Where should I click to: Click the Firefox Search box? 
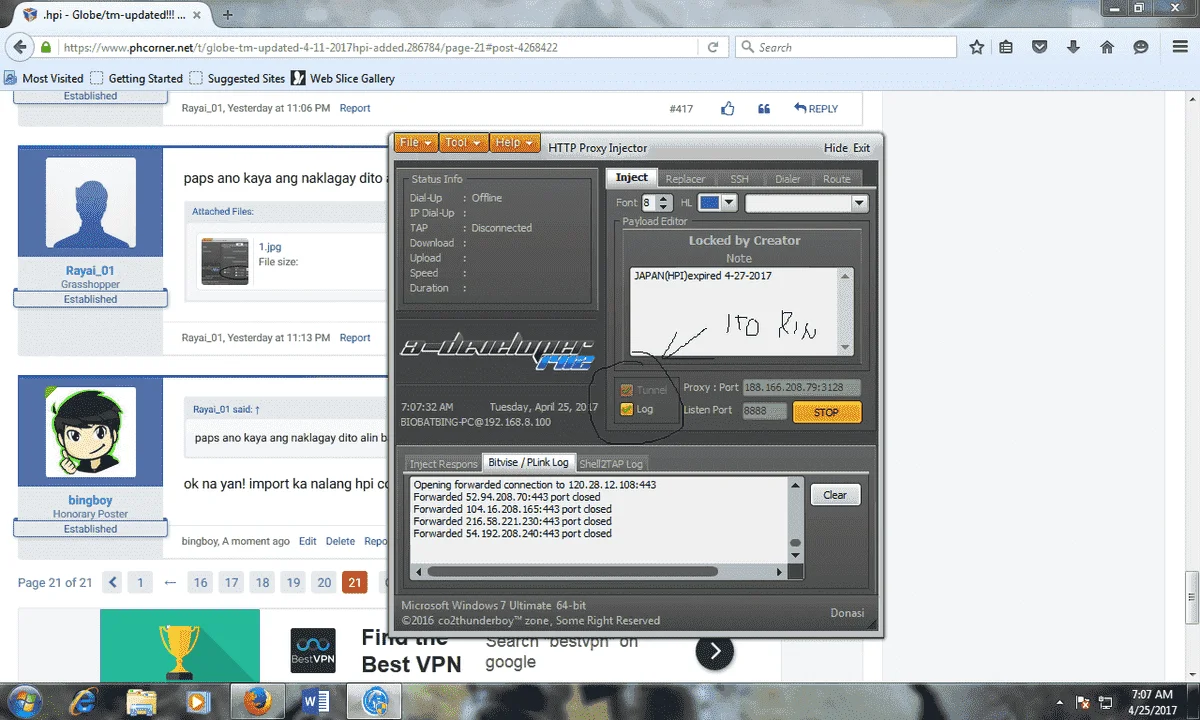[847, 47]
